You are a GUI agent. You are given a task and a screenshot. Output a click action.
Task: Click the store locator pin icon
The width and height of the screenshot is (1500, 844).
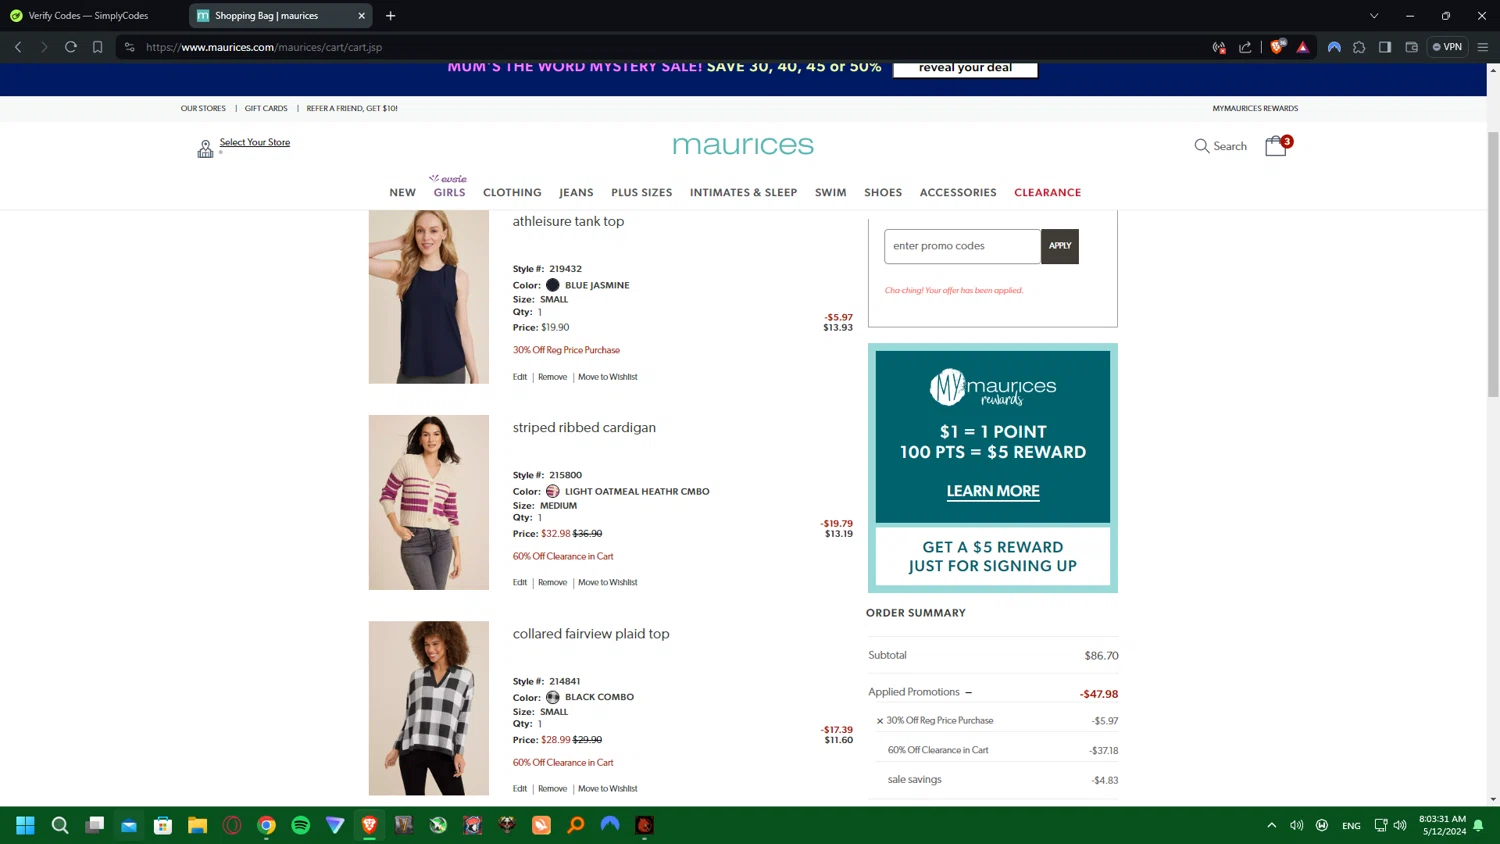point(205,149)
